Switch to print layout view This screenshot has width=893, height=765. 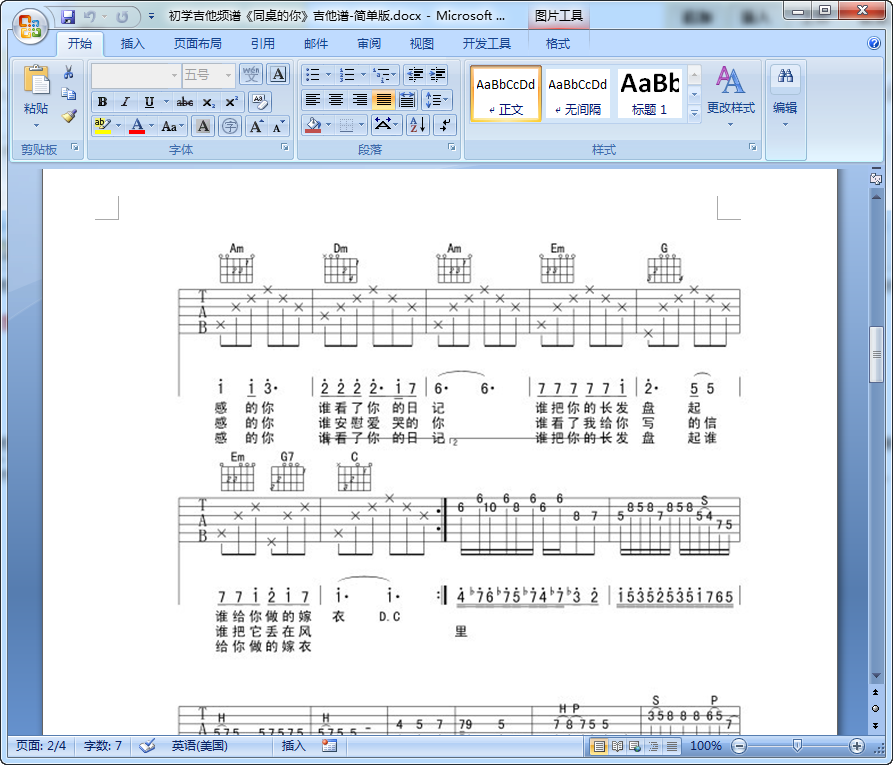point(599,746)
